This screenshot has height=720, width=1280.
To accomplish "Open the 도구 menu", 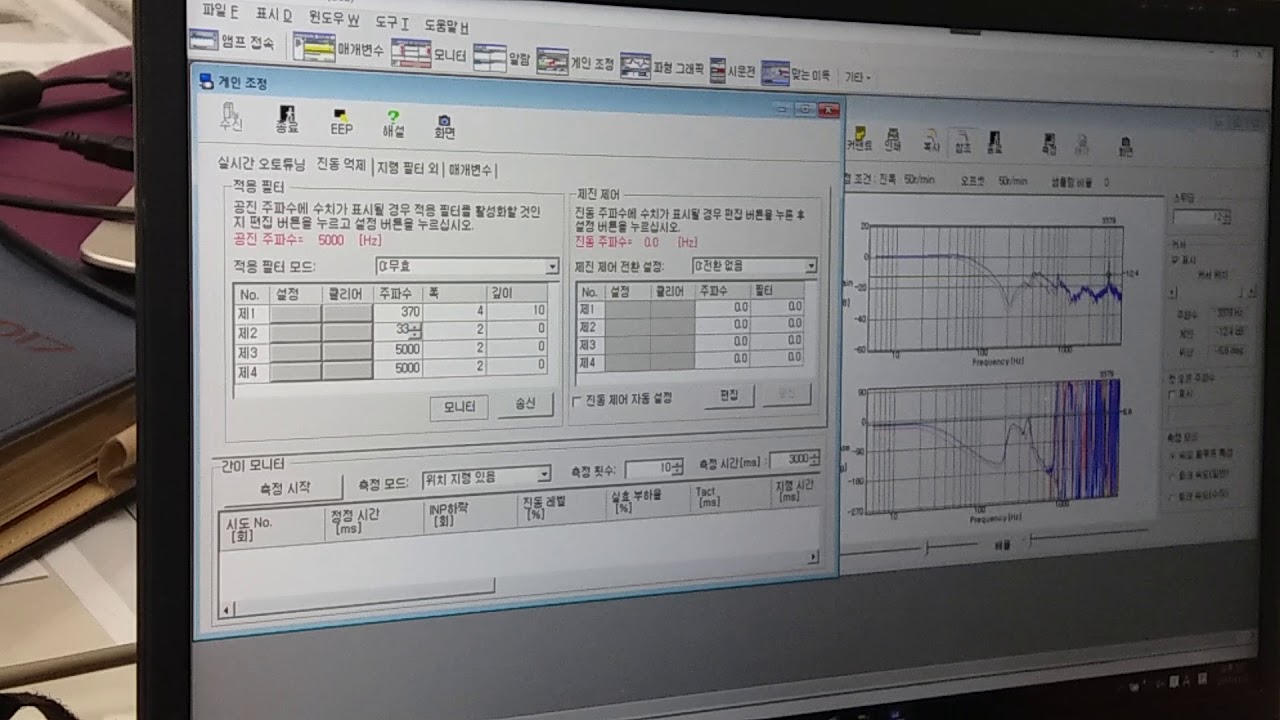I will pos(392,22).
